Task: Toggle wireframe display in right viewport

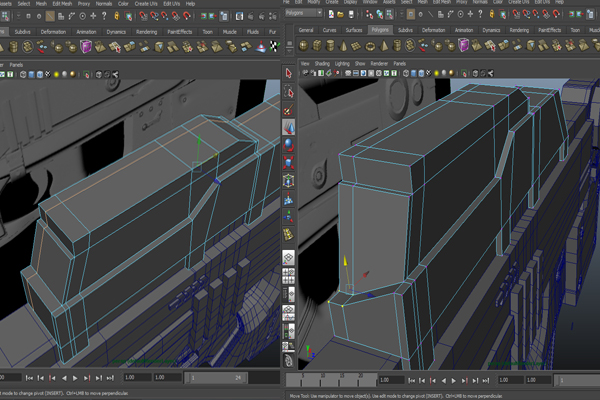Action: [406, 73]
